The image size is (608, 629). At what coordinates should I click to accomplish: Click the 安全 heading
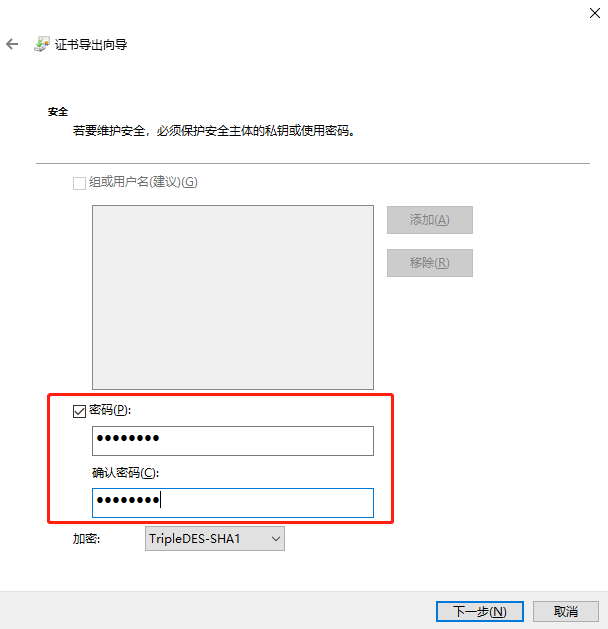(x=58, y=112)
